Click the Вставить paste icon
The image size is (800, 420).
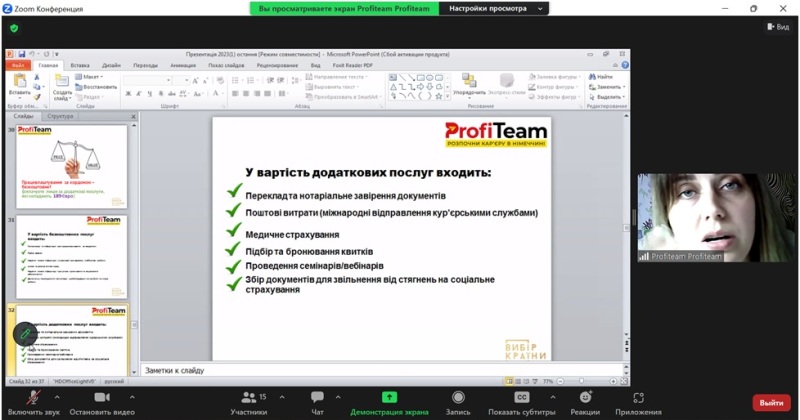tap(19, 82)
